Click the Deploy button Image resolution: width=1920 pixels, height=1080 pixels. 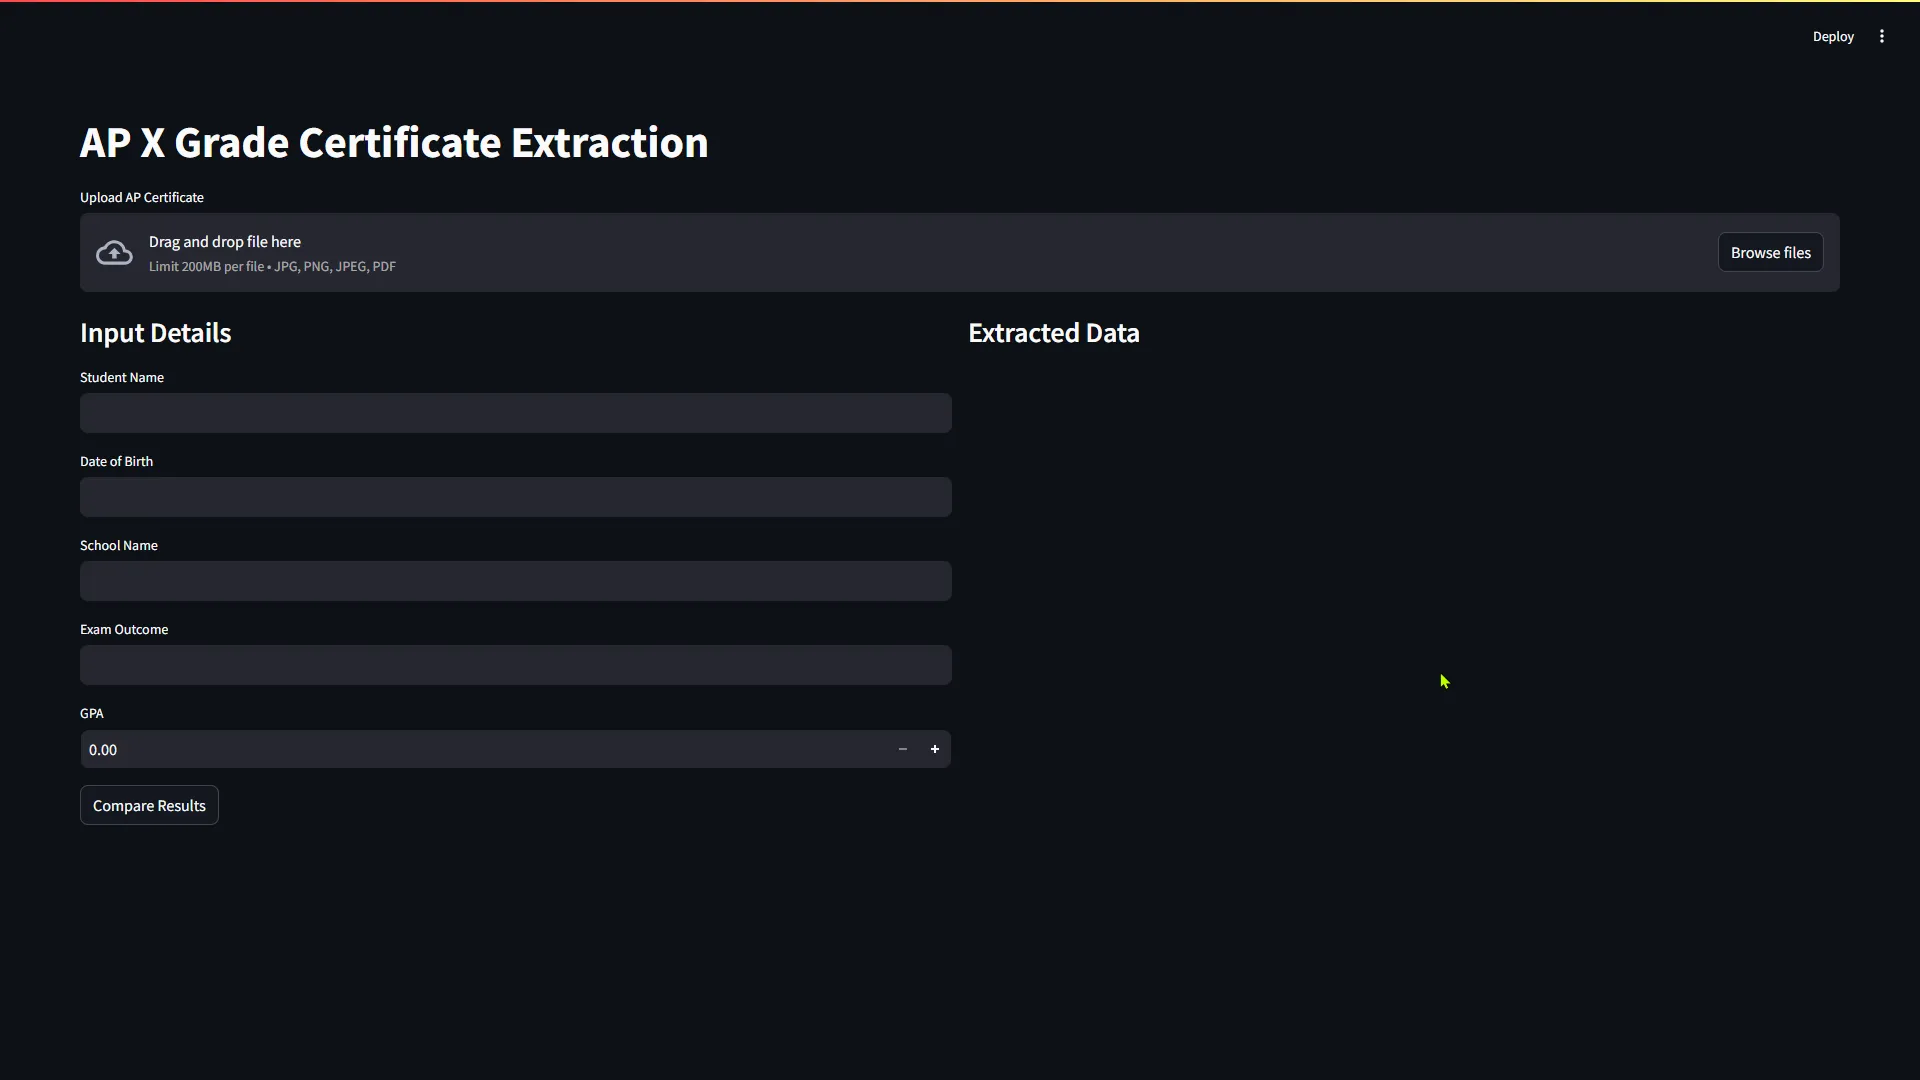[1835, 36]
